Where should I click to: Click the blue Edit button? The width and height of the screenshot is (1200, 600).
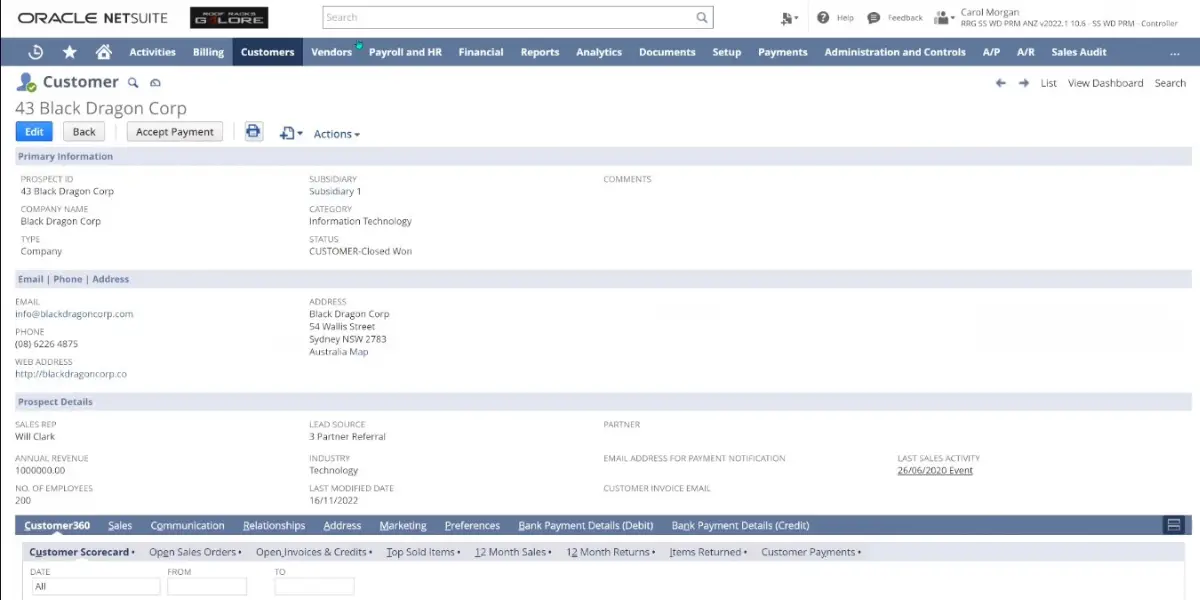click(x=34, y=131)
